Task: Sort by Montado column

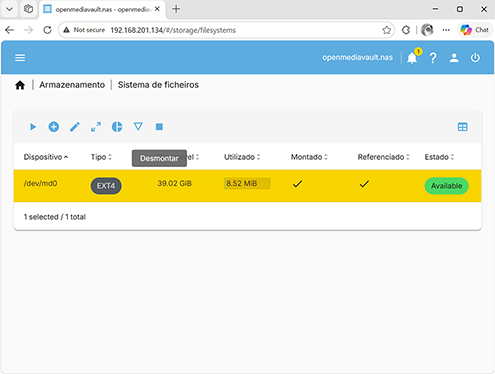Action: (x=309, y=157)
